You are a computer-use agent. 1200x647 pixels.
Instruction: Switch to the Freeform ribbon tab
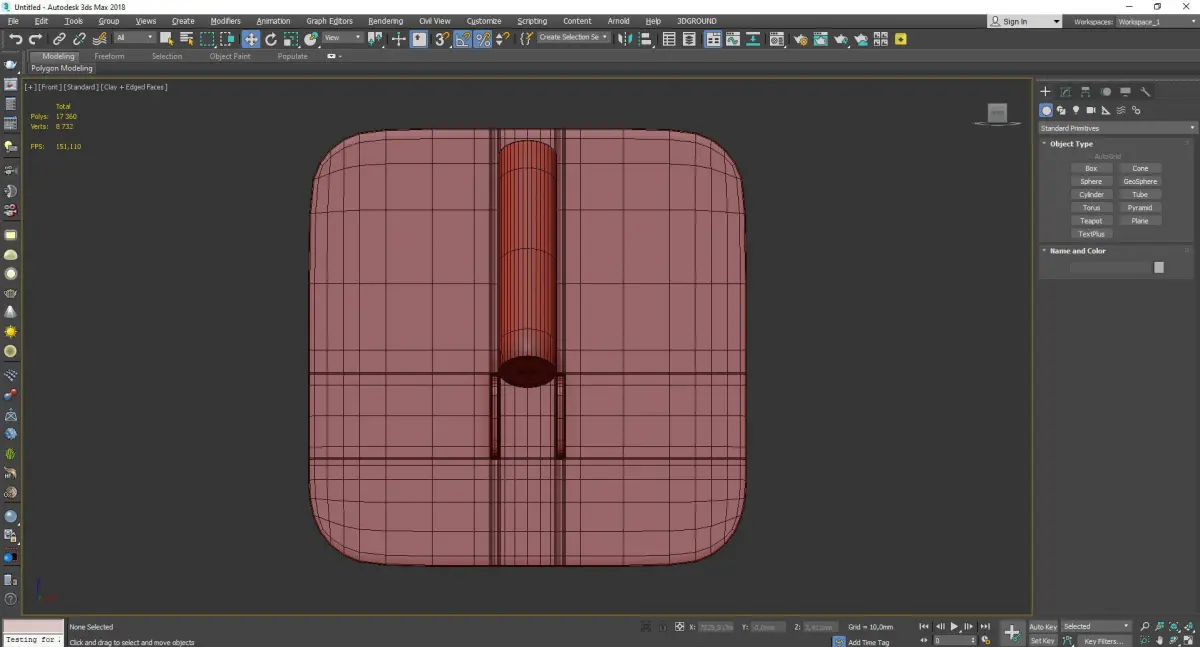point(109,56)
